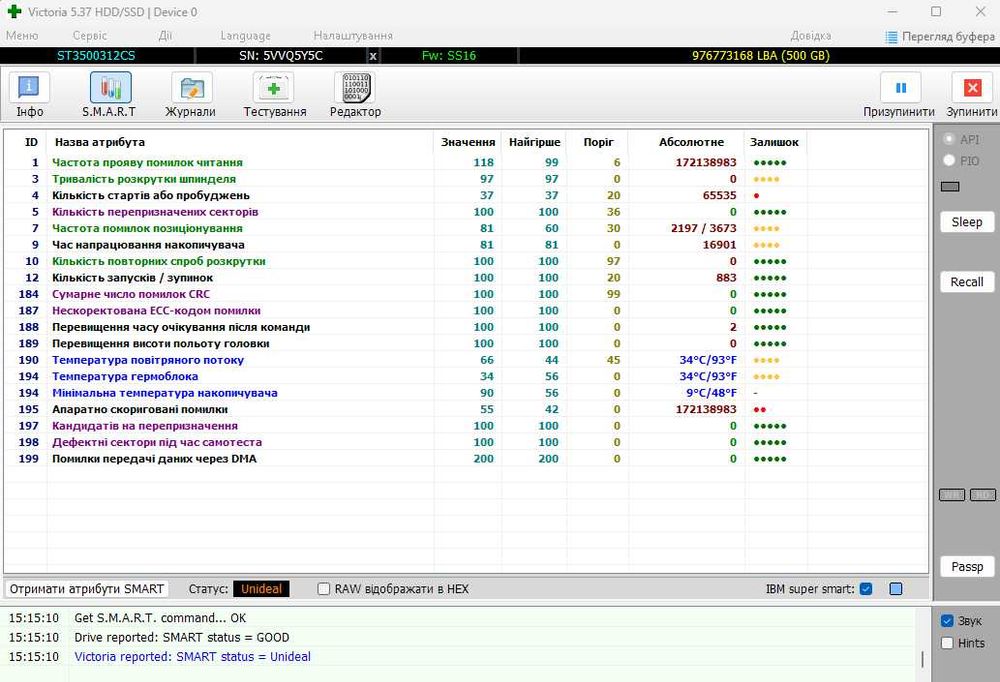Enable the Hints checkbox

tap(947, 643)
